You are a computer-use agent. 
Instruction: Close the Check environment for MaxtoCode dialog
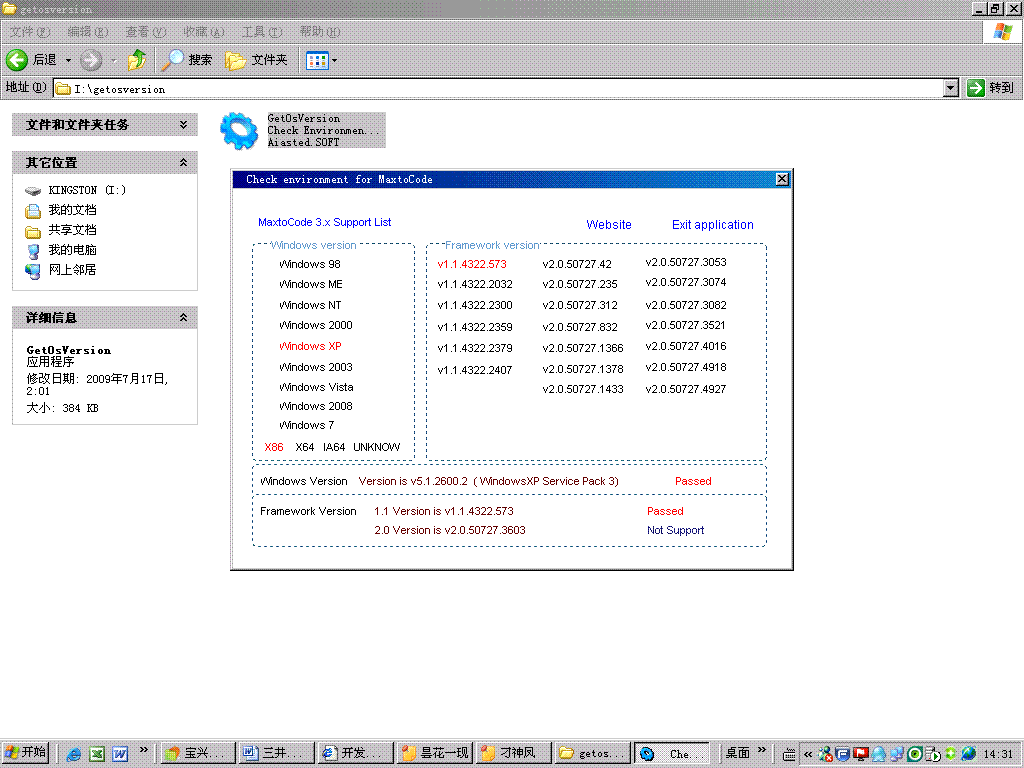(x=782, y=179)
